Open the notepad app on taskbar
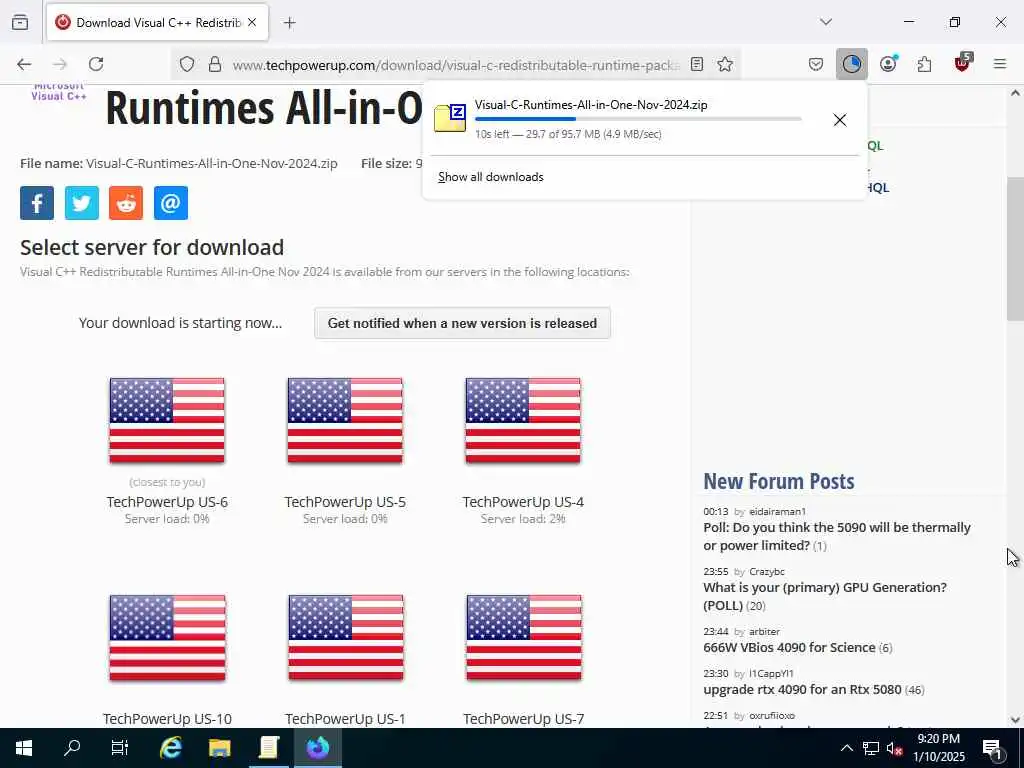The height and width of the screenshot is (768, 1024). [x=268, y=748]
